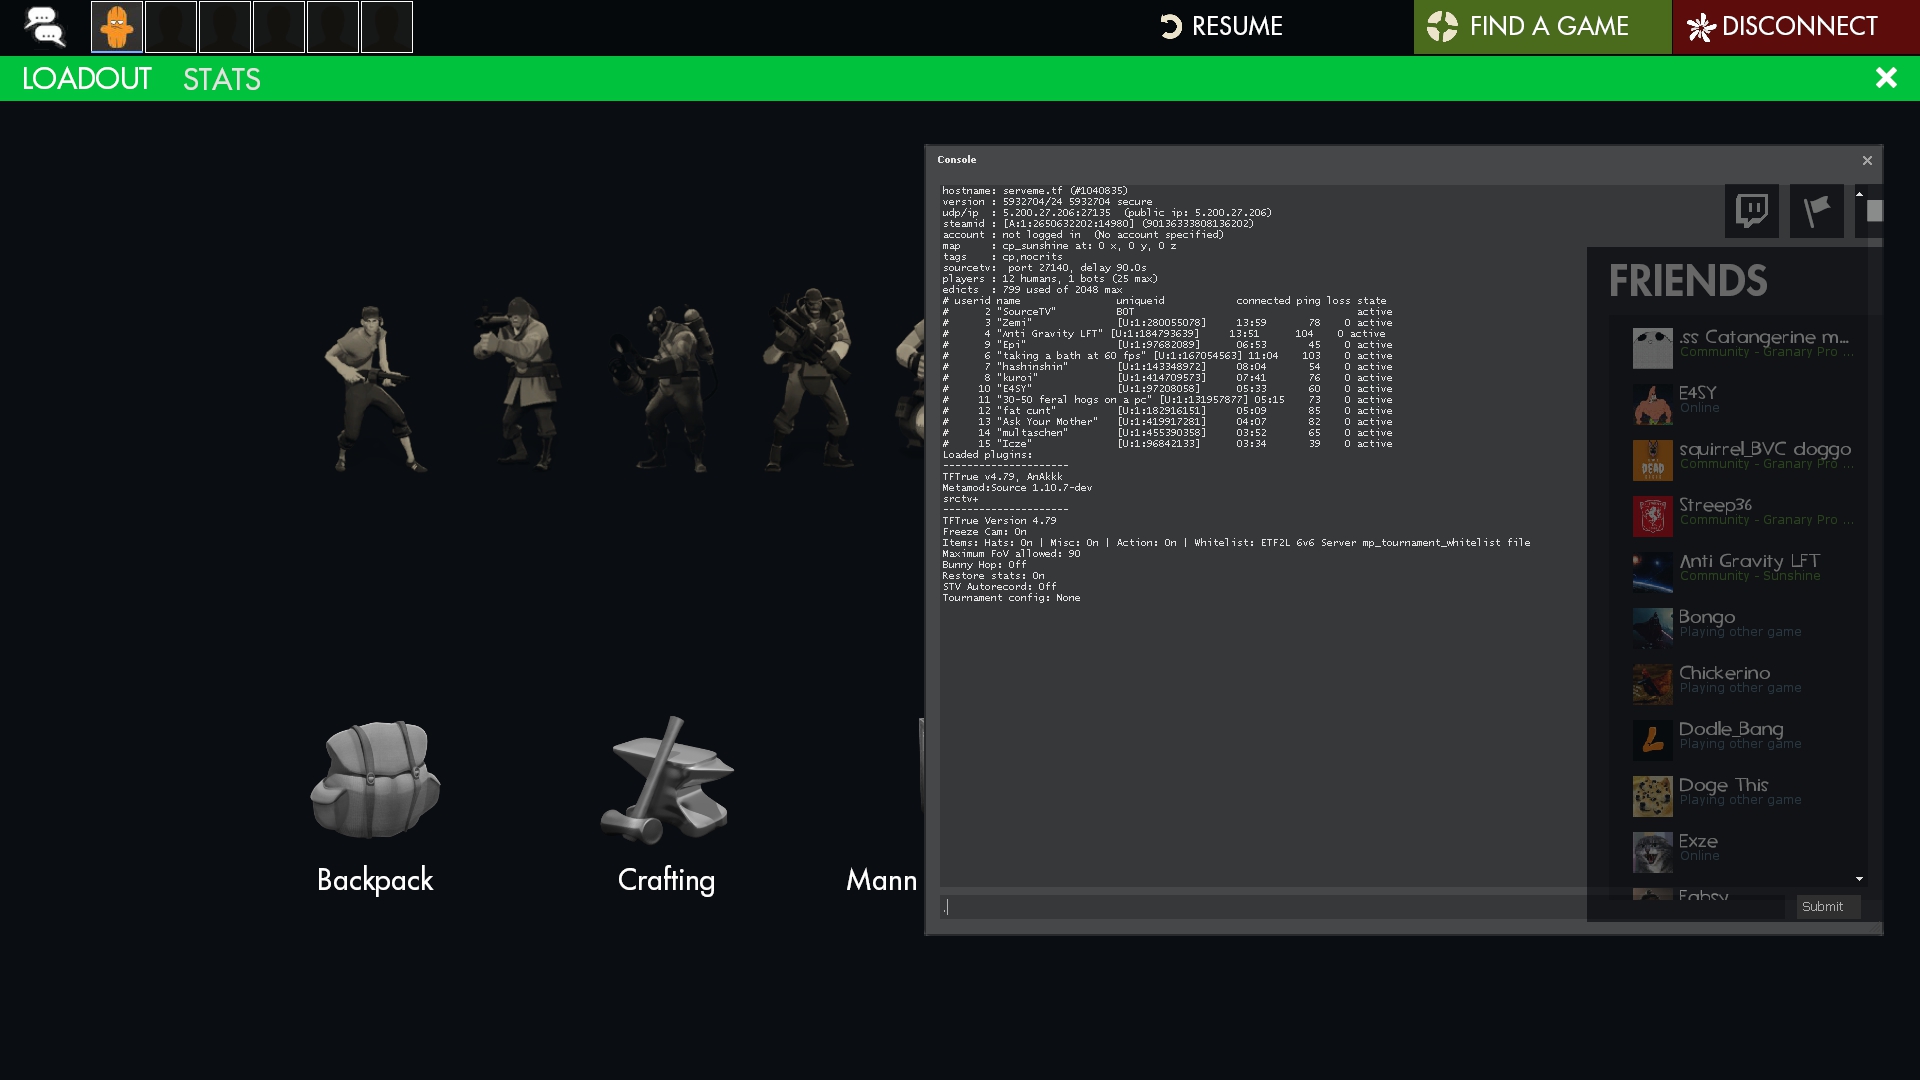Image resolution: width=1920 pixels, height=1080 pixels.
Task: Select the orange character loadout slot
Action: pos(117,27)
